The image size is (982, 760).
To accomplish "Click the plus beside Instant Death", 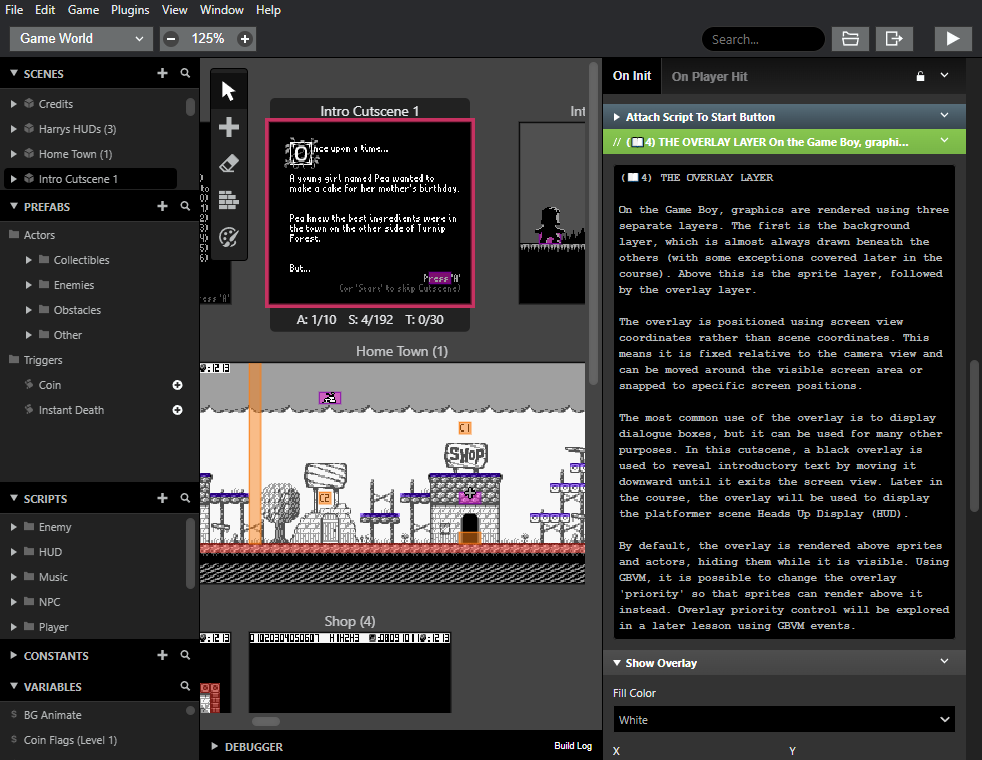I will [177, 410].
